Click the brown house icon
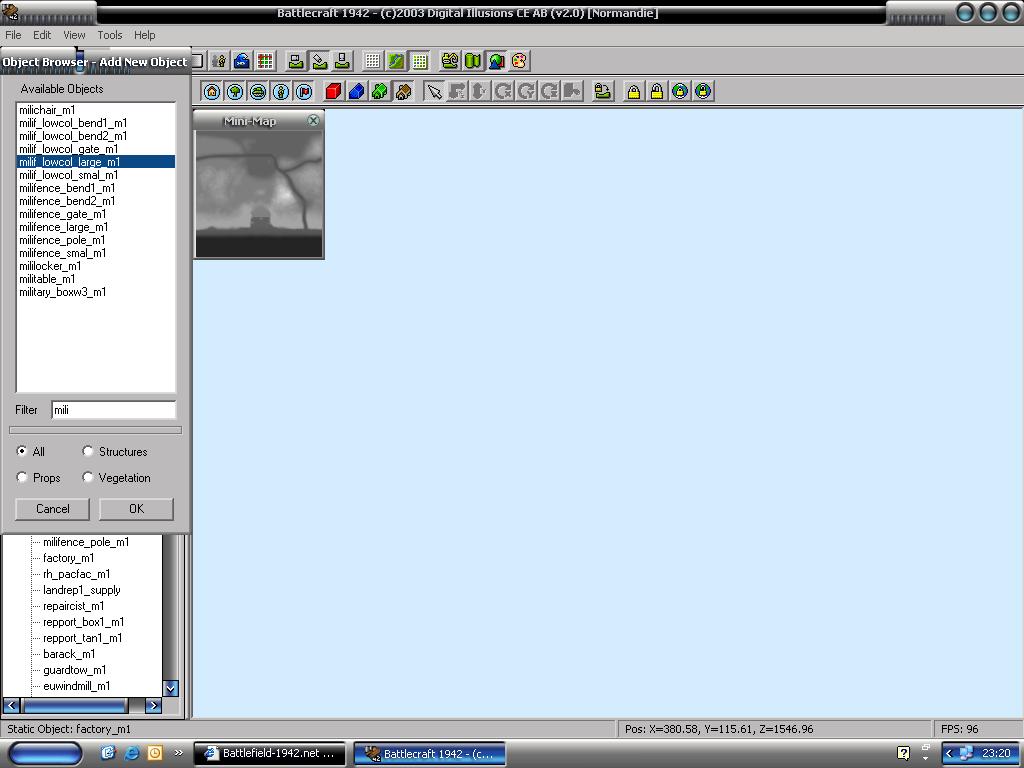1024x768 pixels. tap(404, 91)
